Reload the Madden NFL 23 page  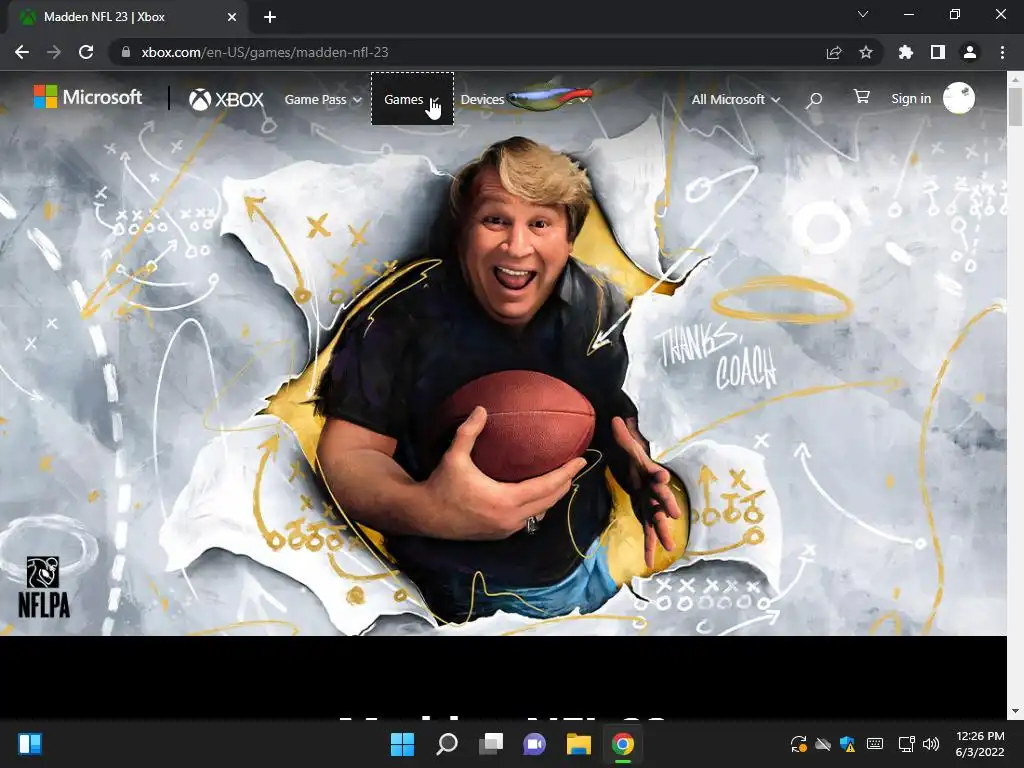coord(86,52)
